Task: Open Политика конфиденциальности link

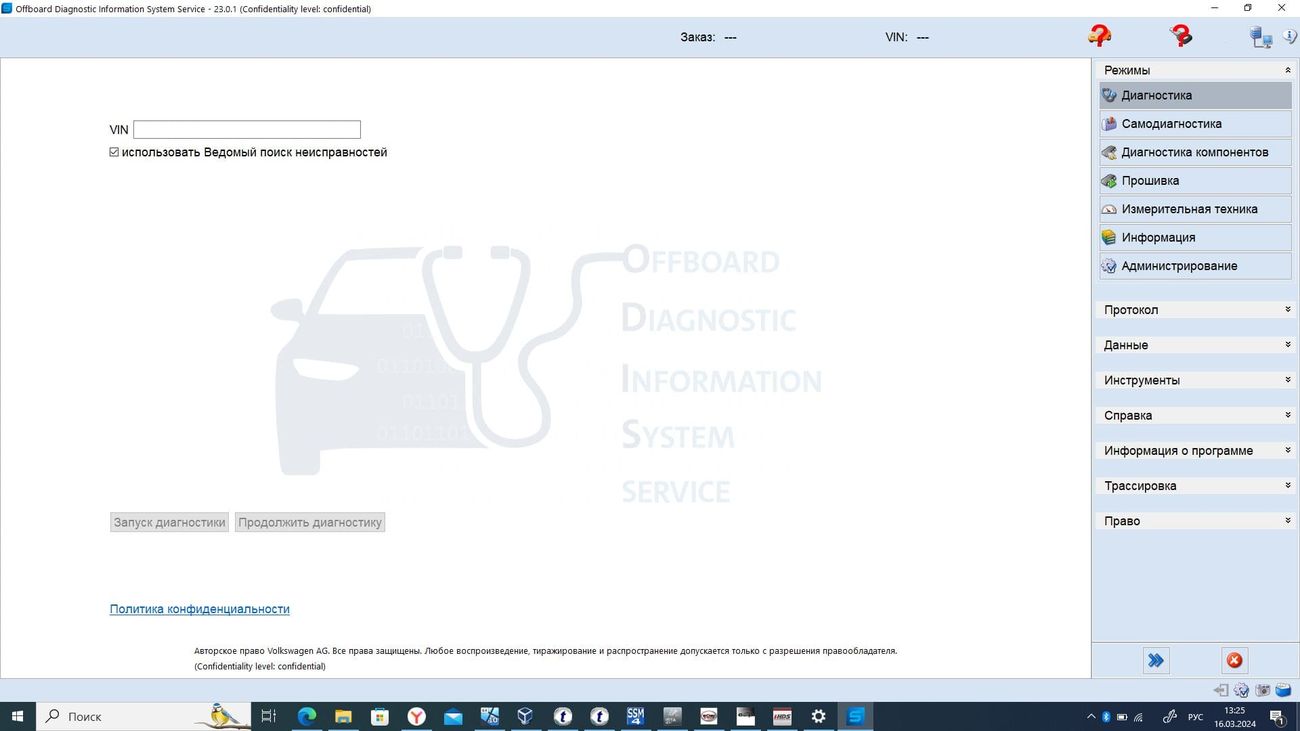Action: [200, 609]
